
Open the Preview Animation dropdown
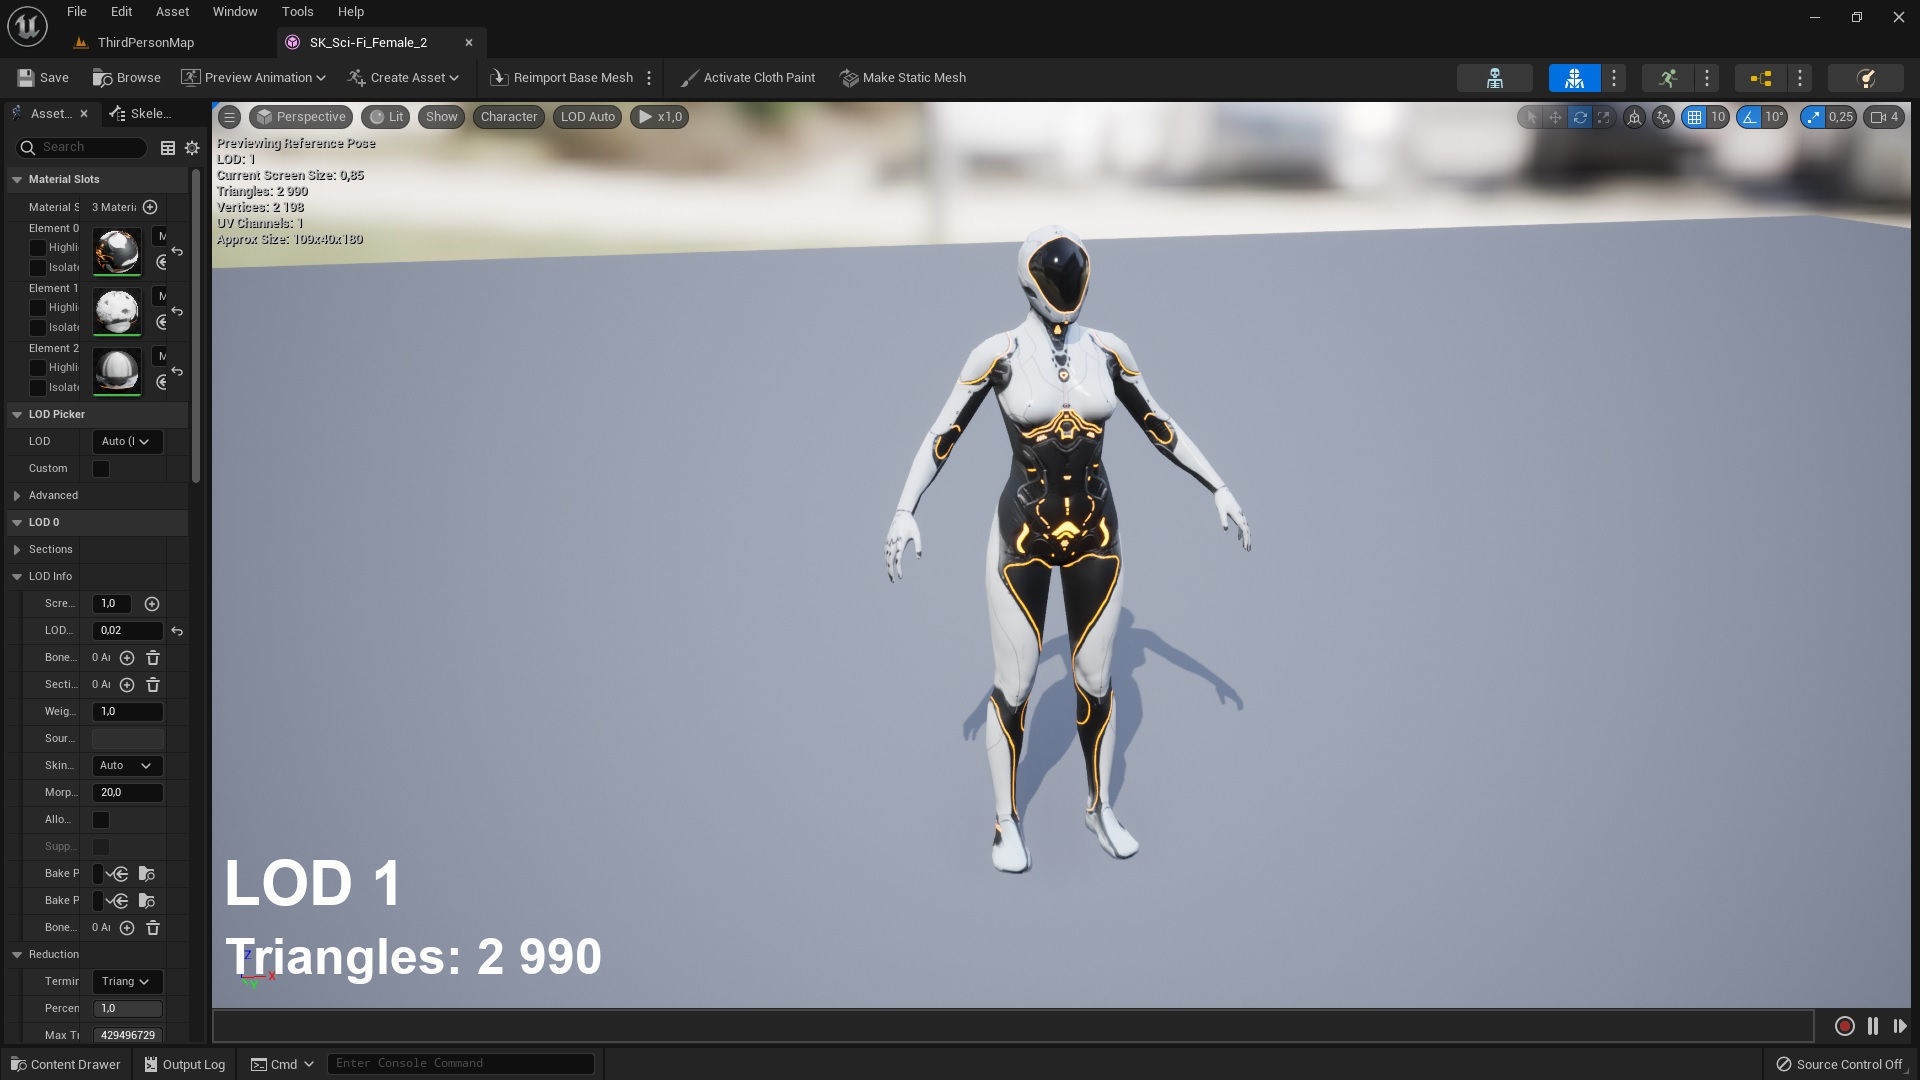[254, 78]
